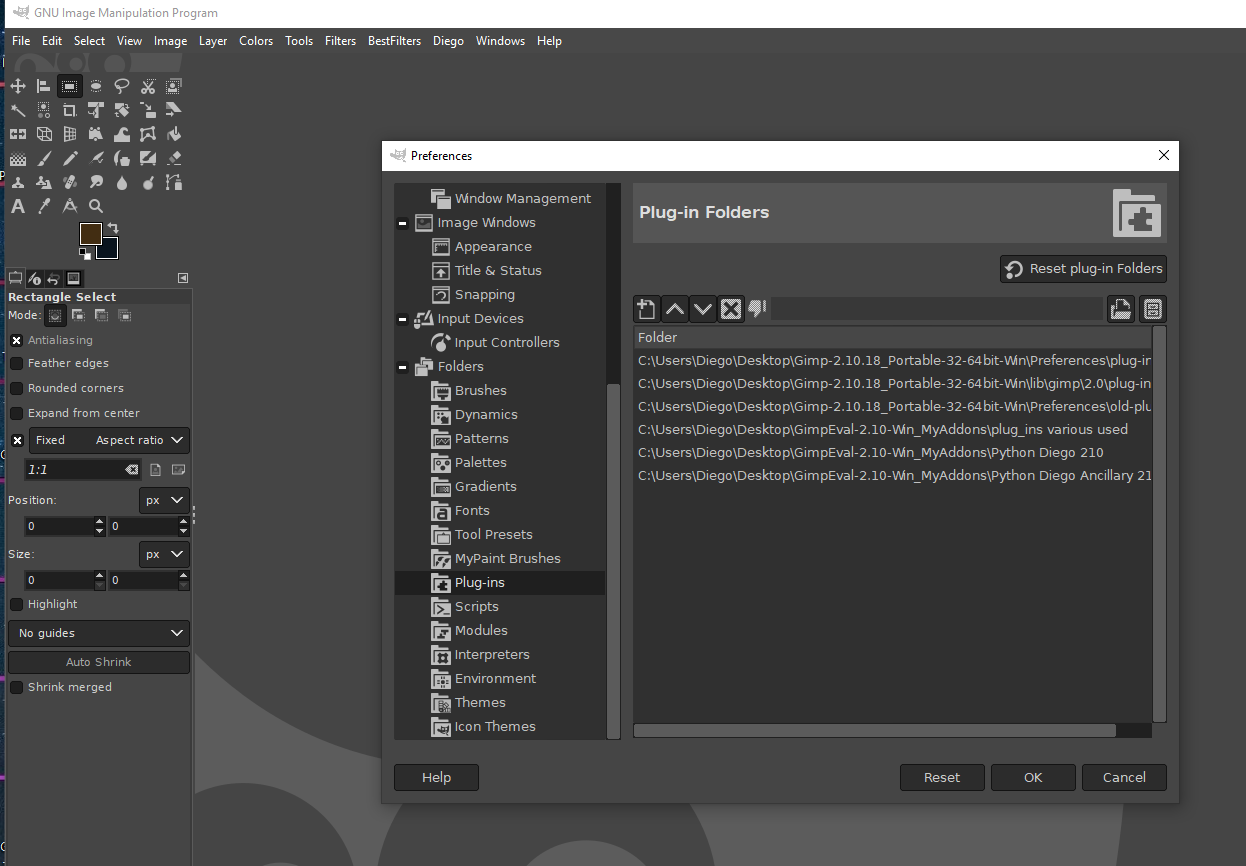Collapse the Image Windows tree node
The height and width of the screenshot is (866, 1246).
(x=402, y=223)
